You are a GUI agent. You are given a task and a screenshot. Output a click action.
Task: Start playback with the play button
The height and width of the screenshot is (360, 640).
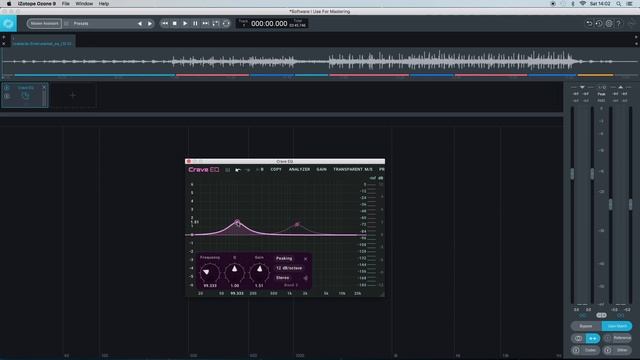pos(185,24)
